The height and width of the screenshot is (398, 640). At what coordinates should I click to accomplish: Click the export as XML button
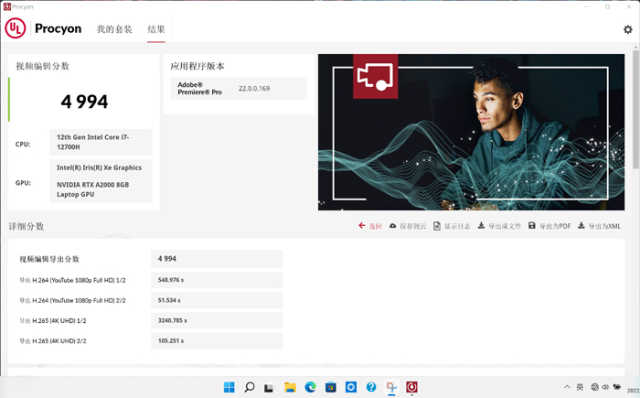click(599, 226)
